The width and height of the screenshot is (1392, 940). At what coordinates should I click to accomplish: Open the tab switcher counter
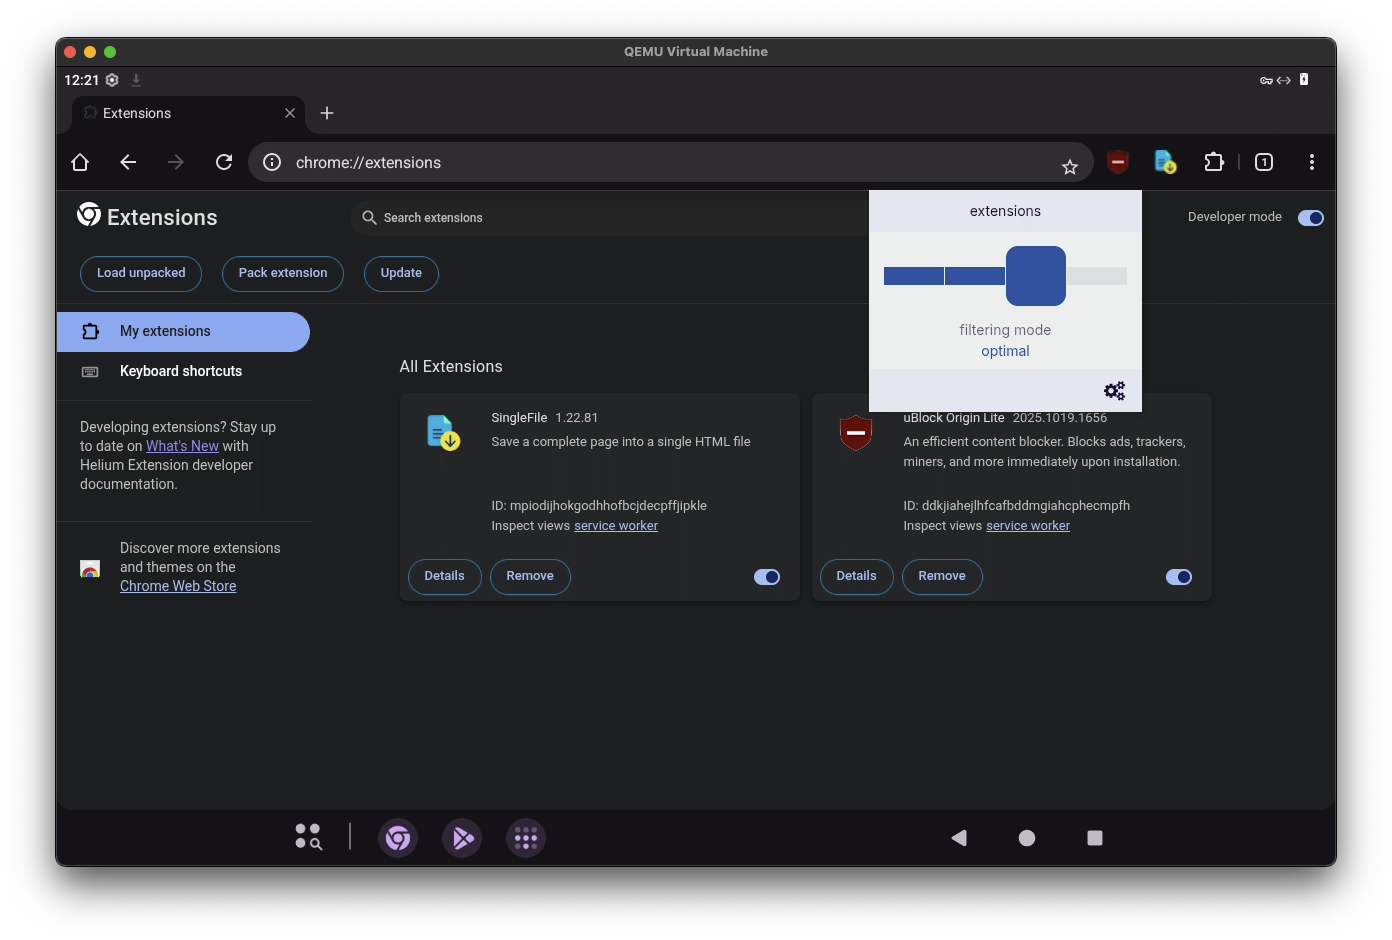click(1264, 162)
